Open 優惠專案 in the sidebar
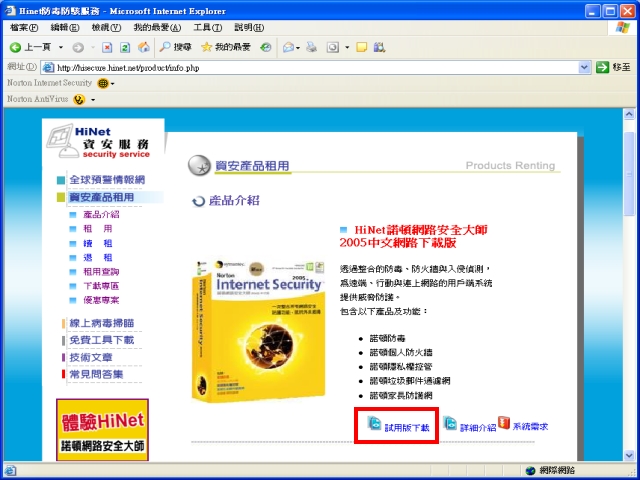 (101, 300)
